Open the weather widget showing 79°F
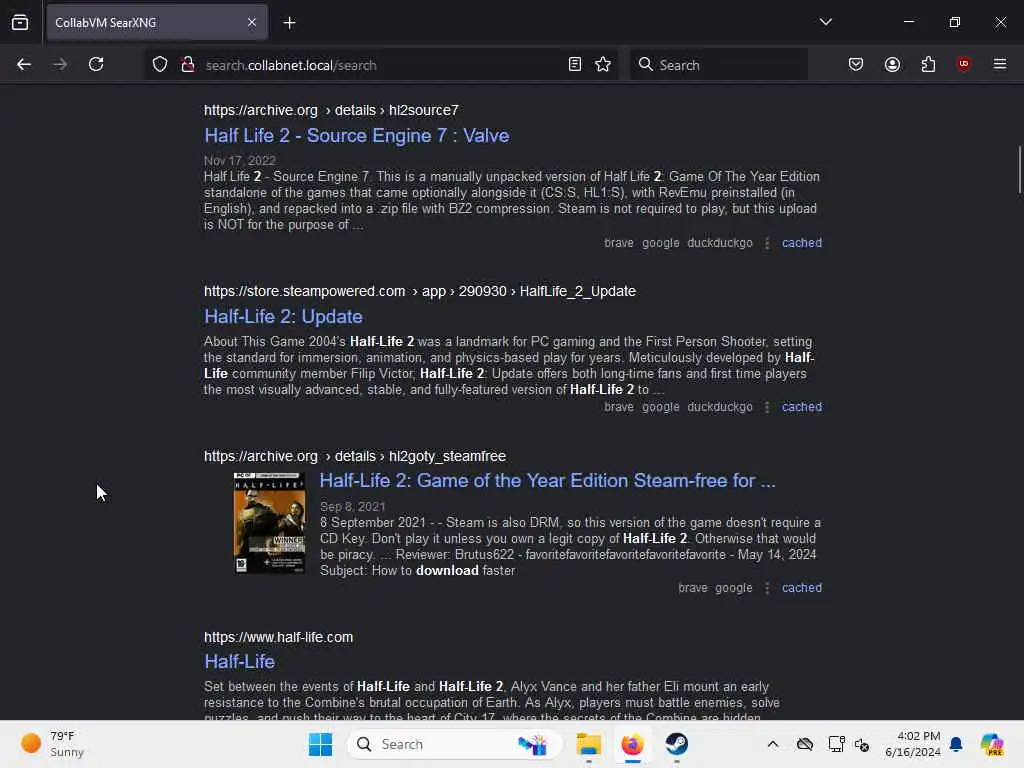The width and height of the screenshot is (1024, 768). pos(52,744)
